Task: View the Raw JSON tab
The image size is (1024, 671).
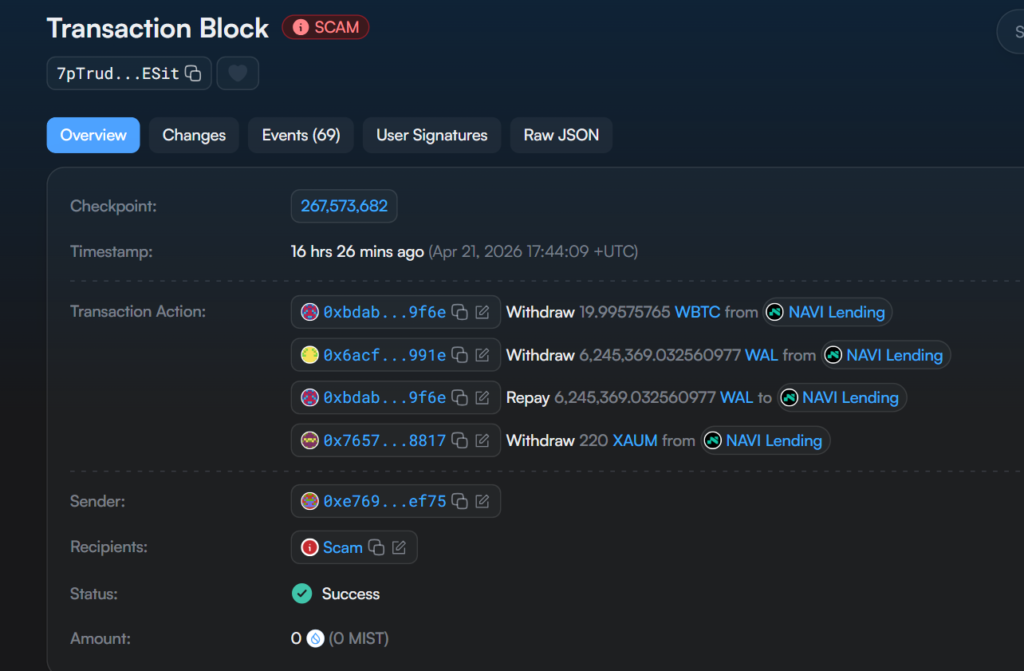Action: pyautogui.click(x=561, y=135)
